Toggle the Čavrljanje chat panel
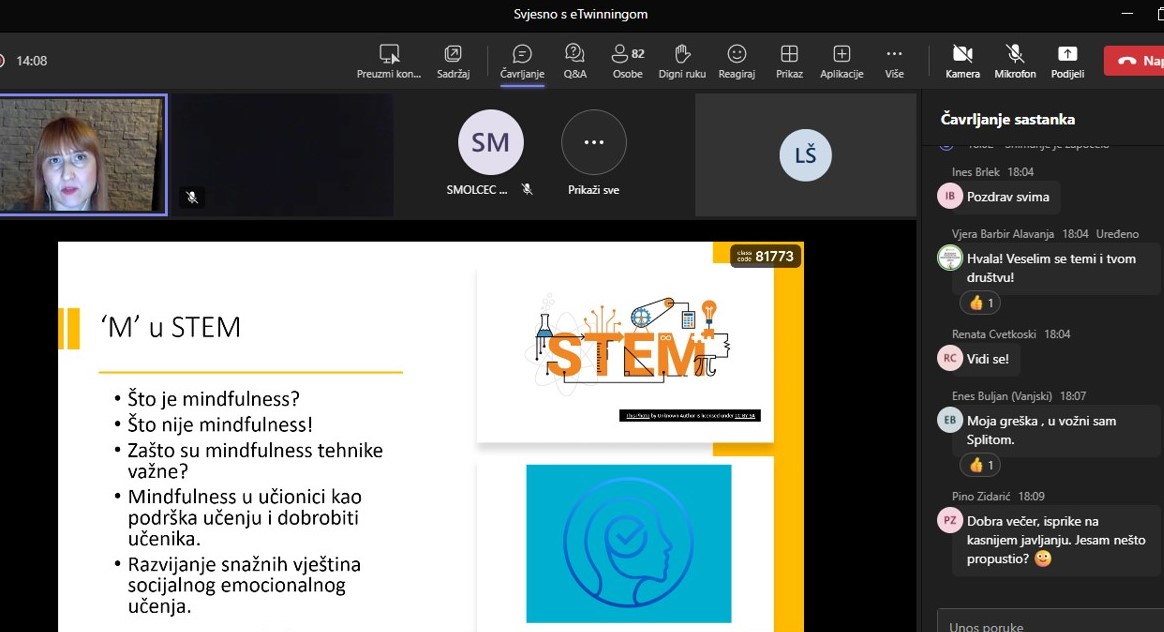 point(521,60)
